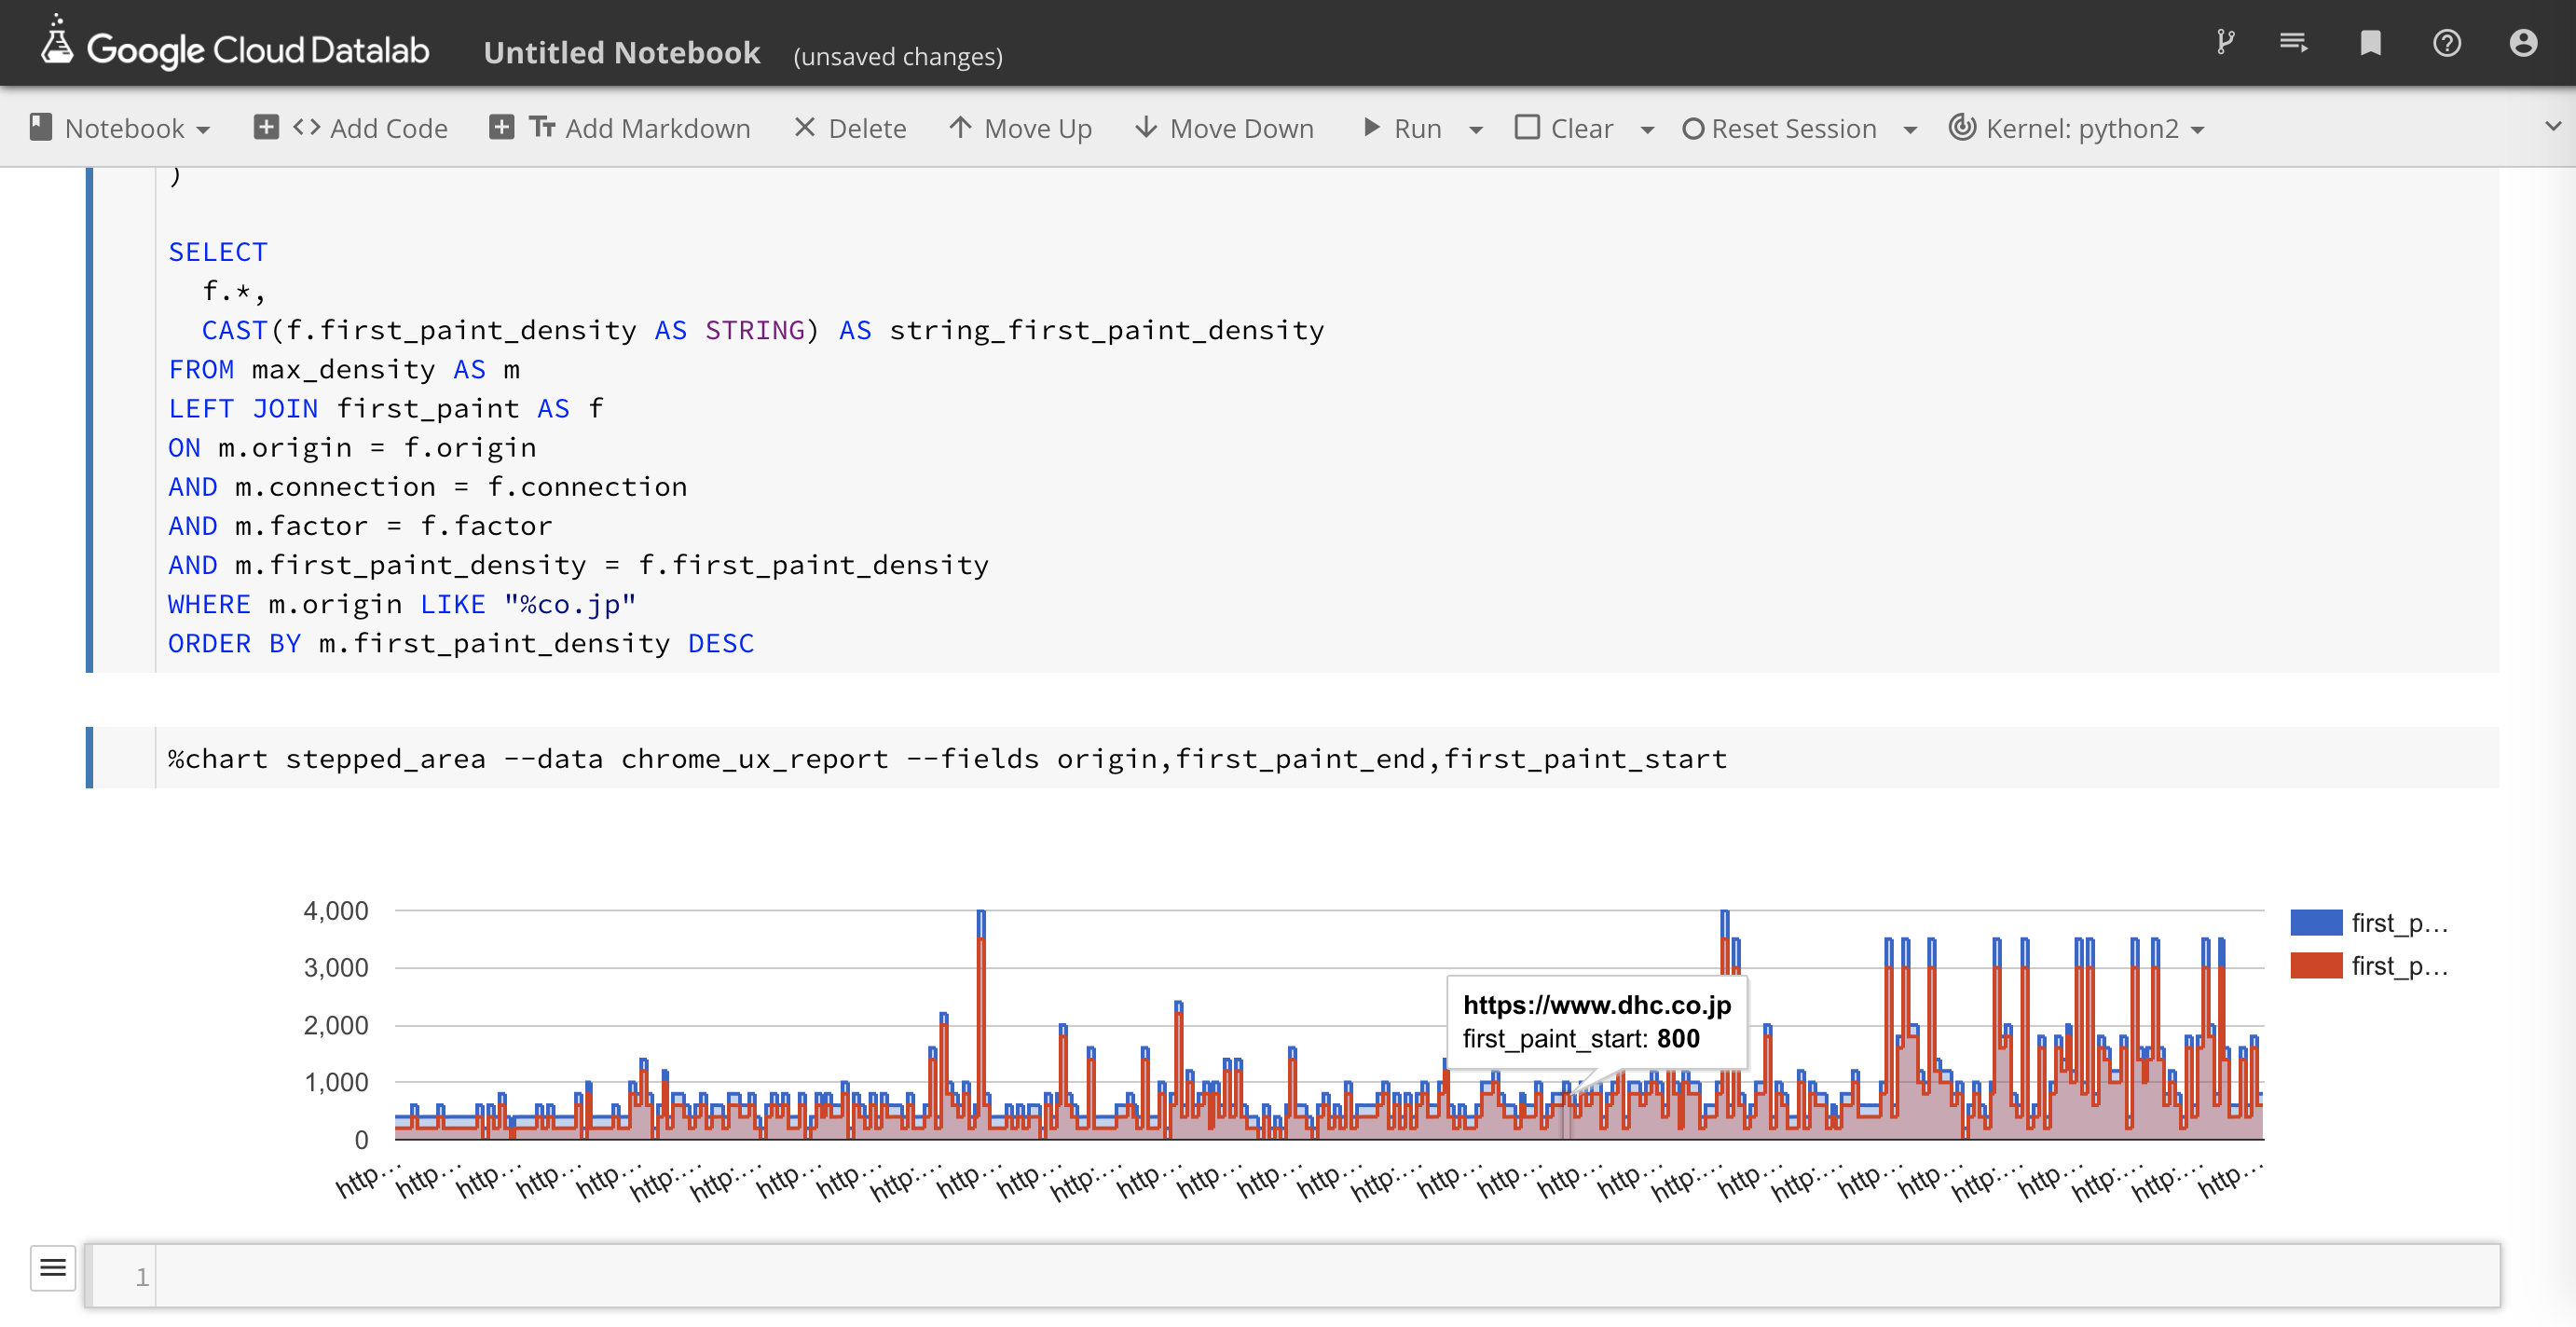The width and height of the screenshot is (2576, 1327).
Task: Open the Notebook menu
Action: point(120,128)
